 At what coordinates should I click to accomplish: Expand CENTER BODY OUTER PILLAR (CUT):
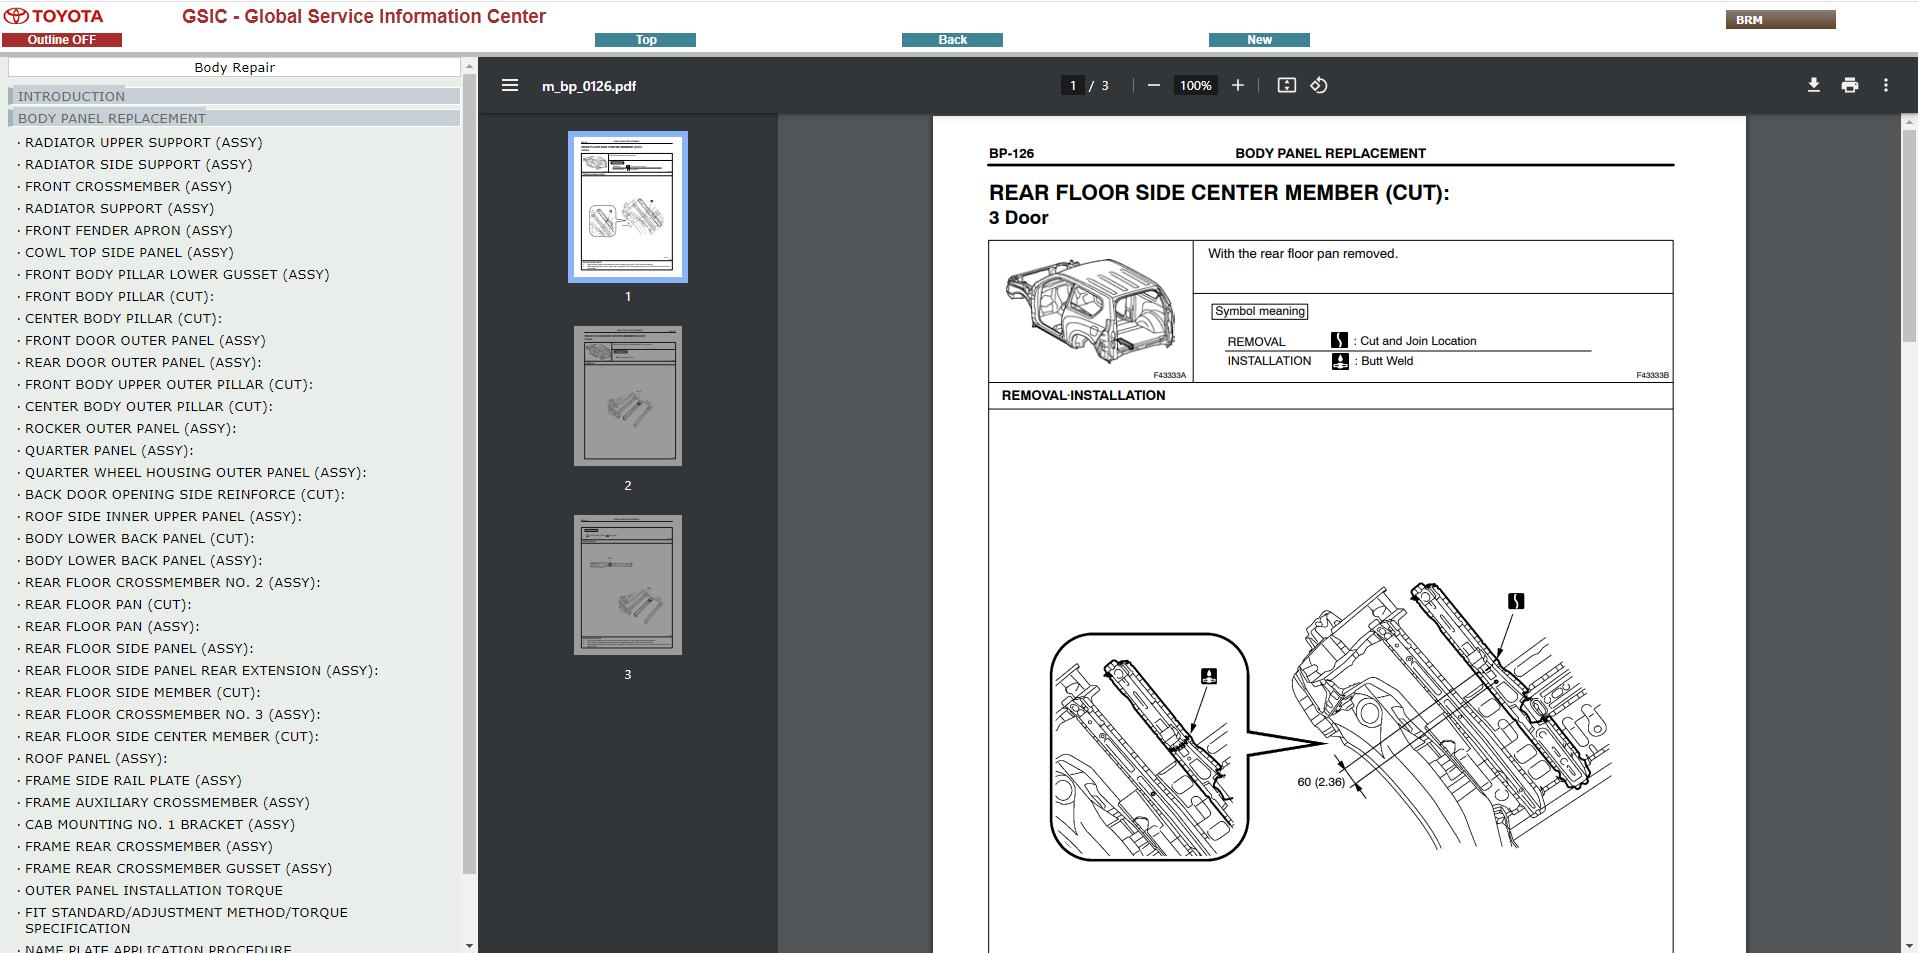(148, 406)
